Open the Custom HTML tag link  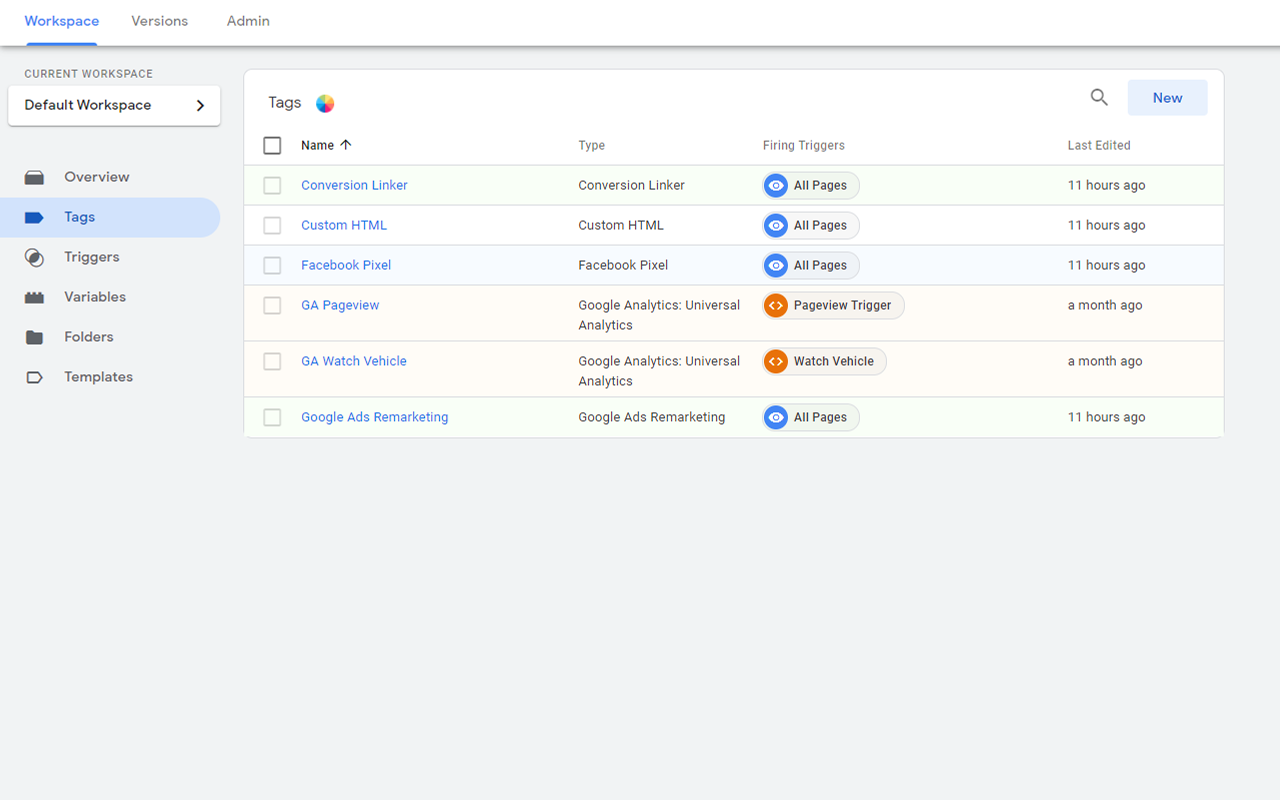344,225
